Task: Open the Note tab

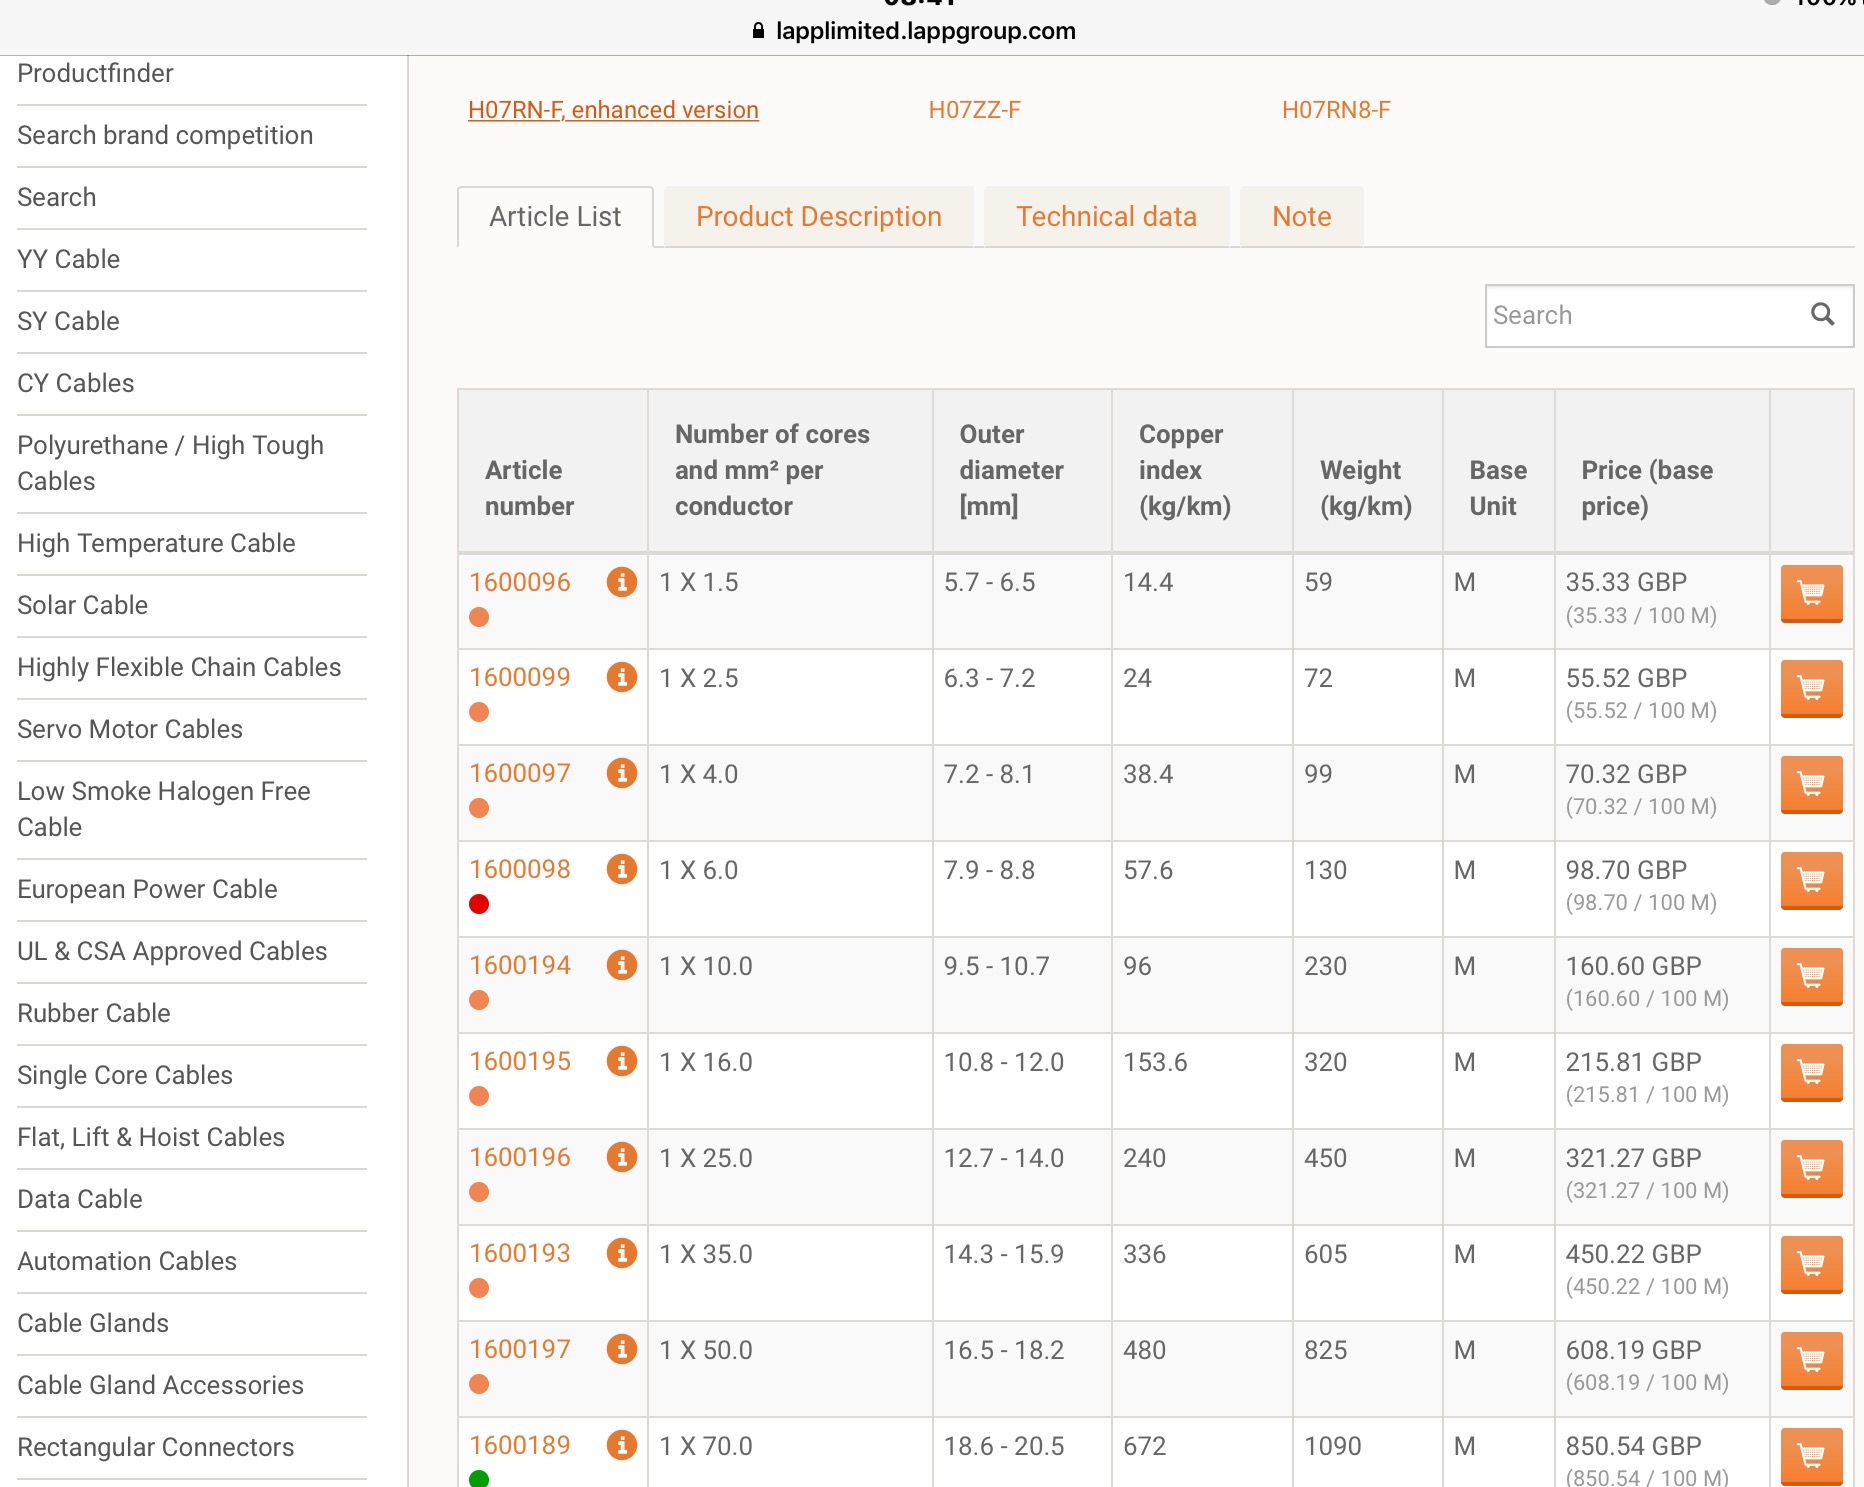Action: click(x=1301, y=217)
